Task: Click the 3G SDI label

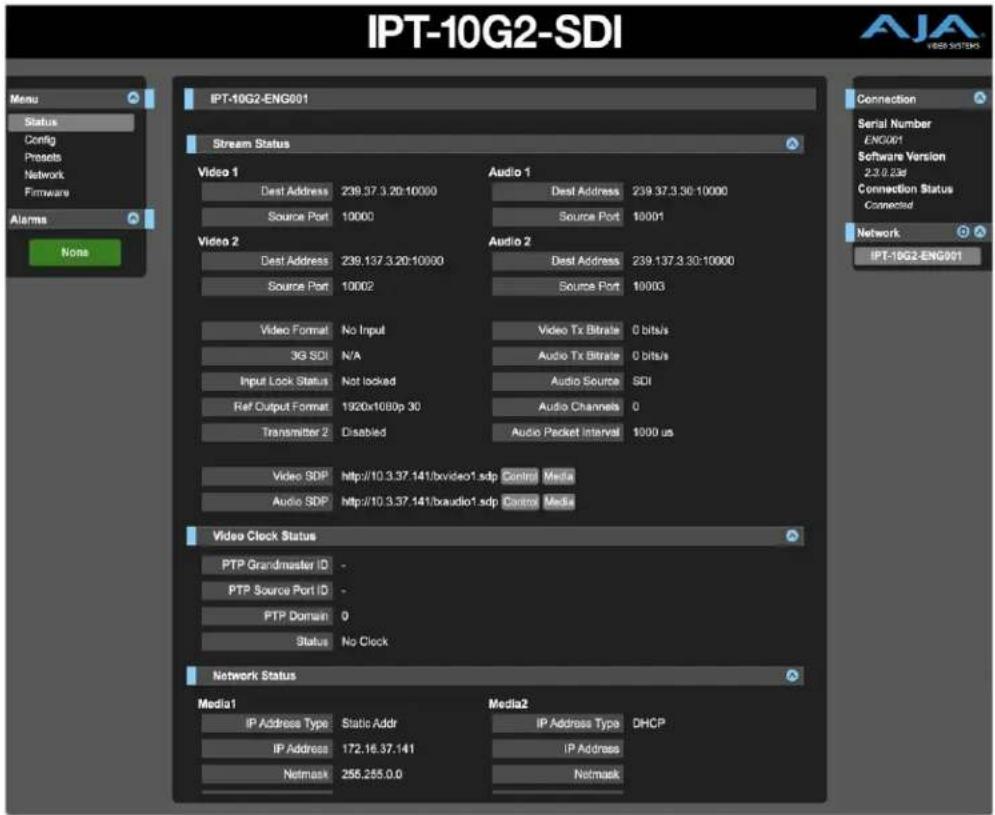Action: pos(267,355)
